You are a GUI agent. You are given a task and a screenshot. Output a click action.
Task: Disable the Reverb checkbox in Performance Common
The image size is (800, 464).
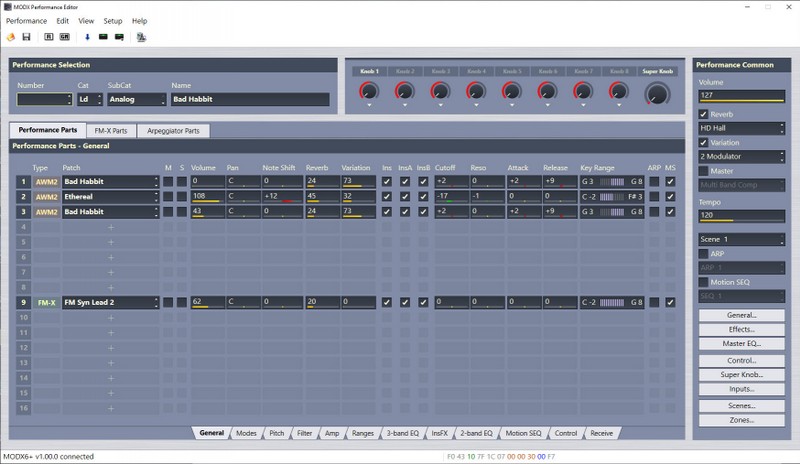point(704,115)
